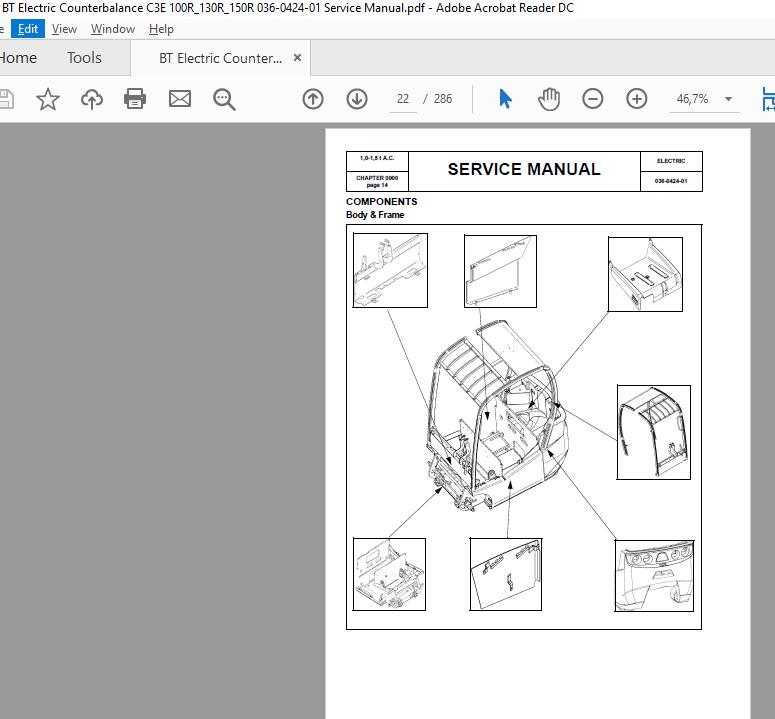Expand the zoom level dropdown arrow
The height and width of the screenshot is (719, 775).
729,99
